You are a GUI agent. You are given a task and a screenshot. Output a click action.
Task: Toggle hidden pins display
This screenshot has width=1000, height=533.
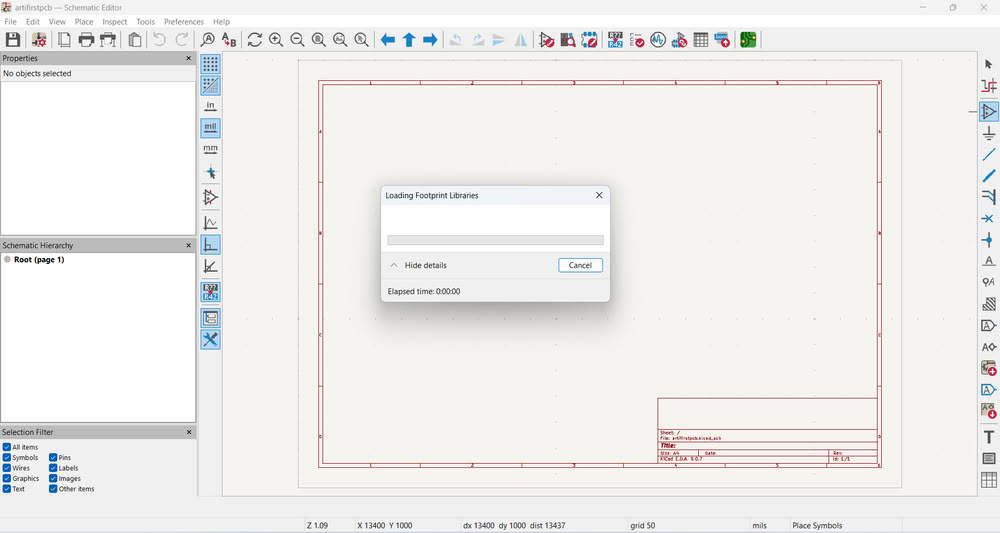[210, 197]
